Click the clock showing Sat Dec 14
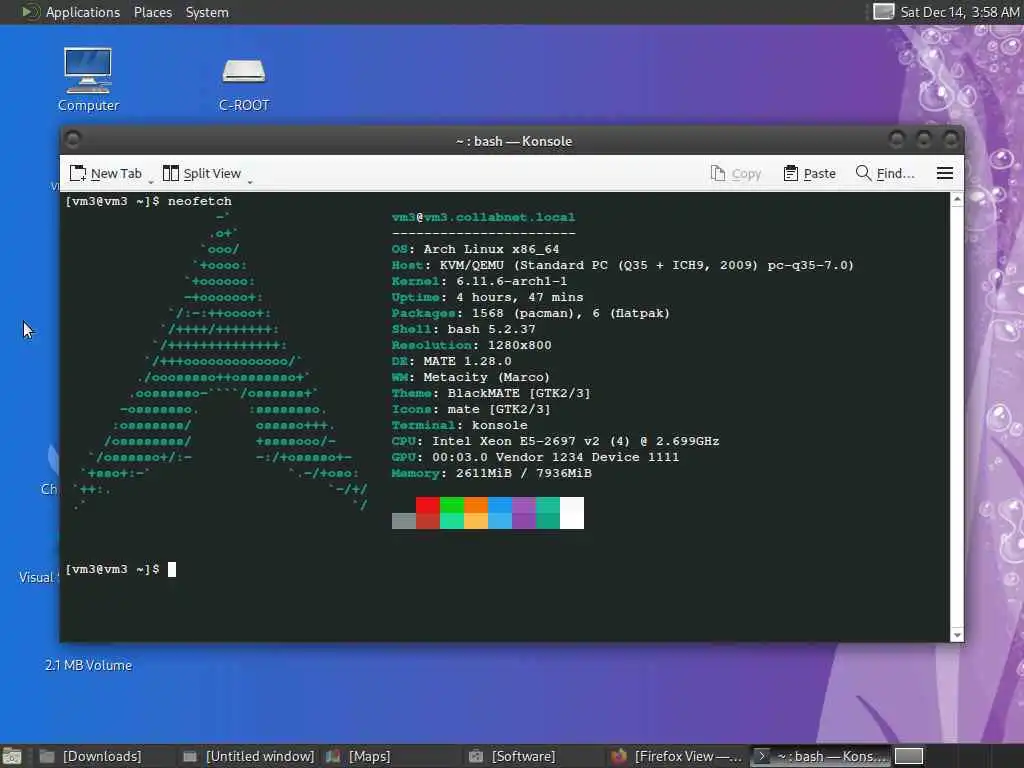This screenshot has width=1024, height=768. pos(959,12)
